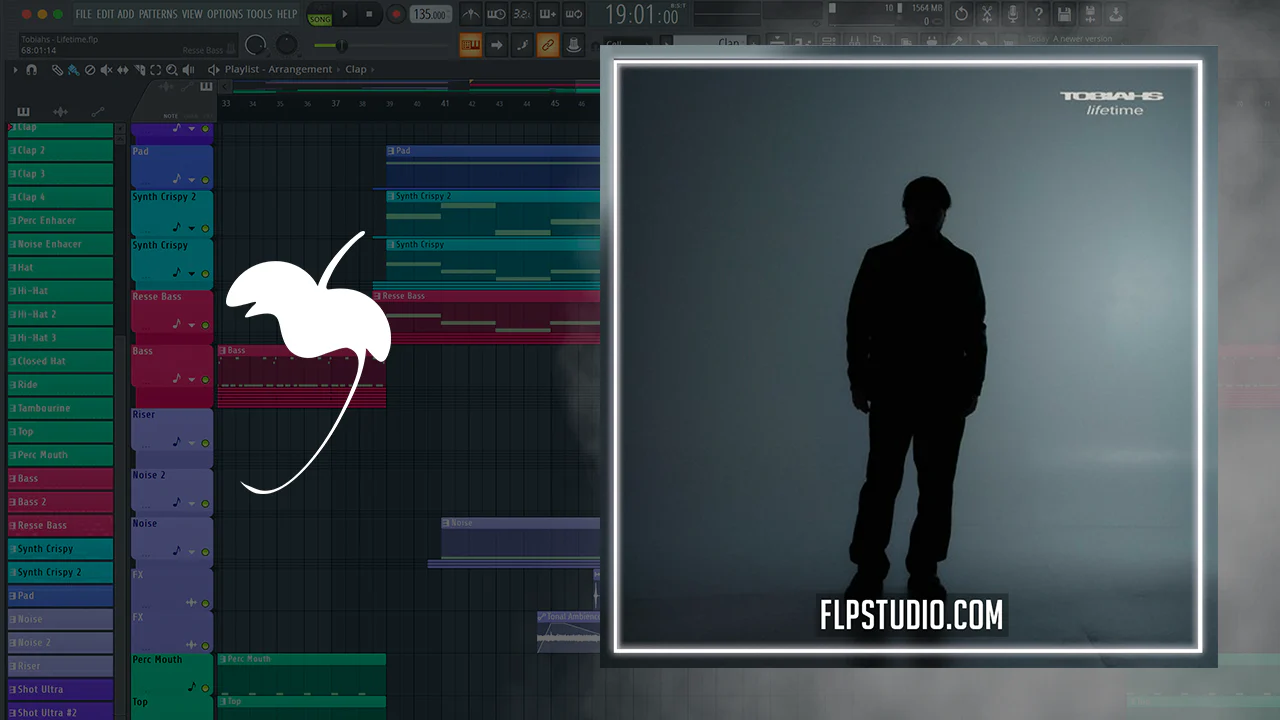This screenshot has height=720, width=1280.
Task: Mute the Pad track with its green light
Action: [205, 180]
